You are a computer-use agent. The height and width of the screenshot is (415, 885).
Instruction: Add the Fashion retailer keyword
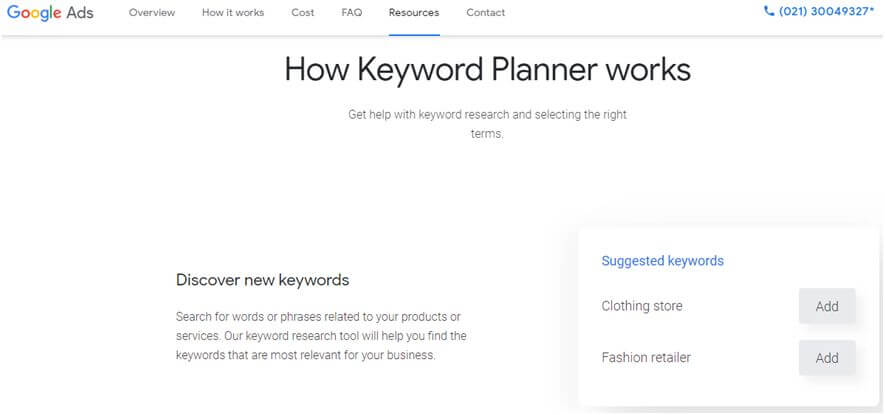click(827, 358)
